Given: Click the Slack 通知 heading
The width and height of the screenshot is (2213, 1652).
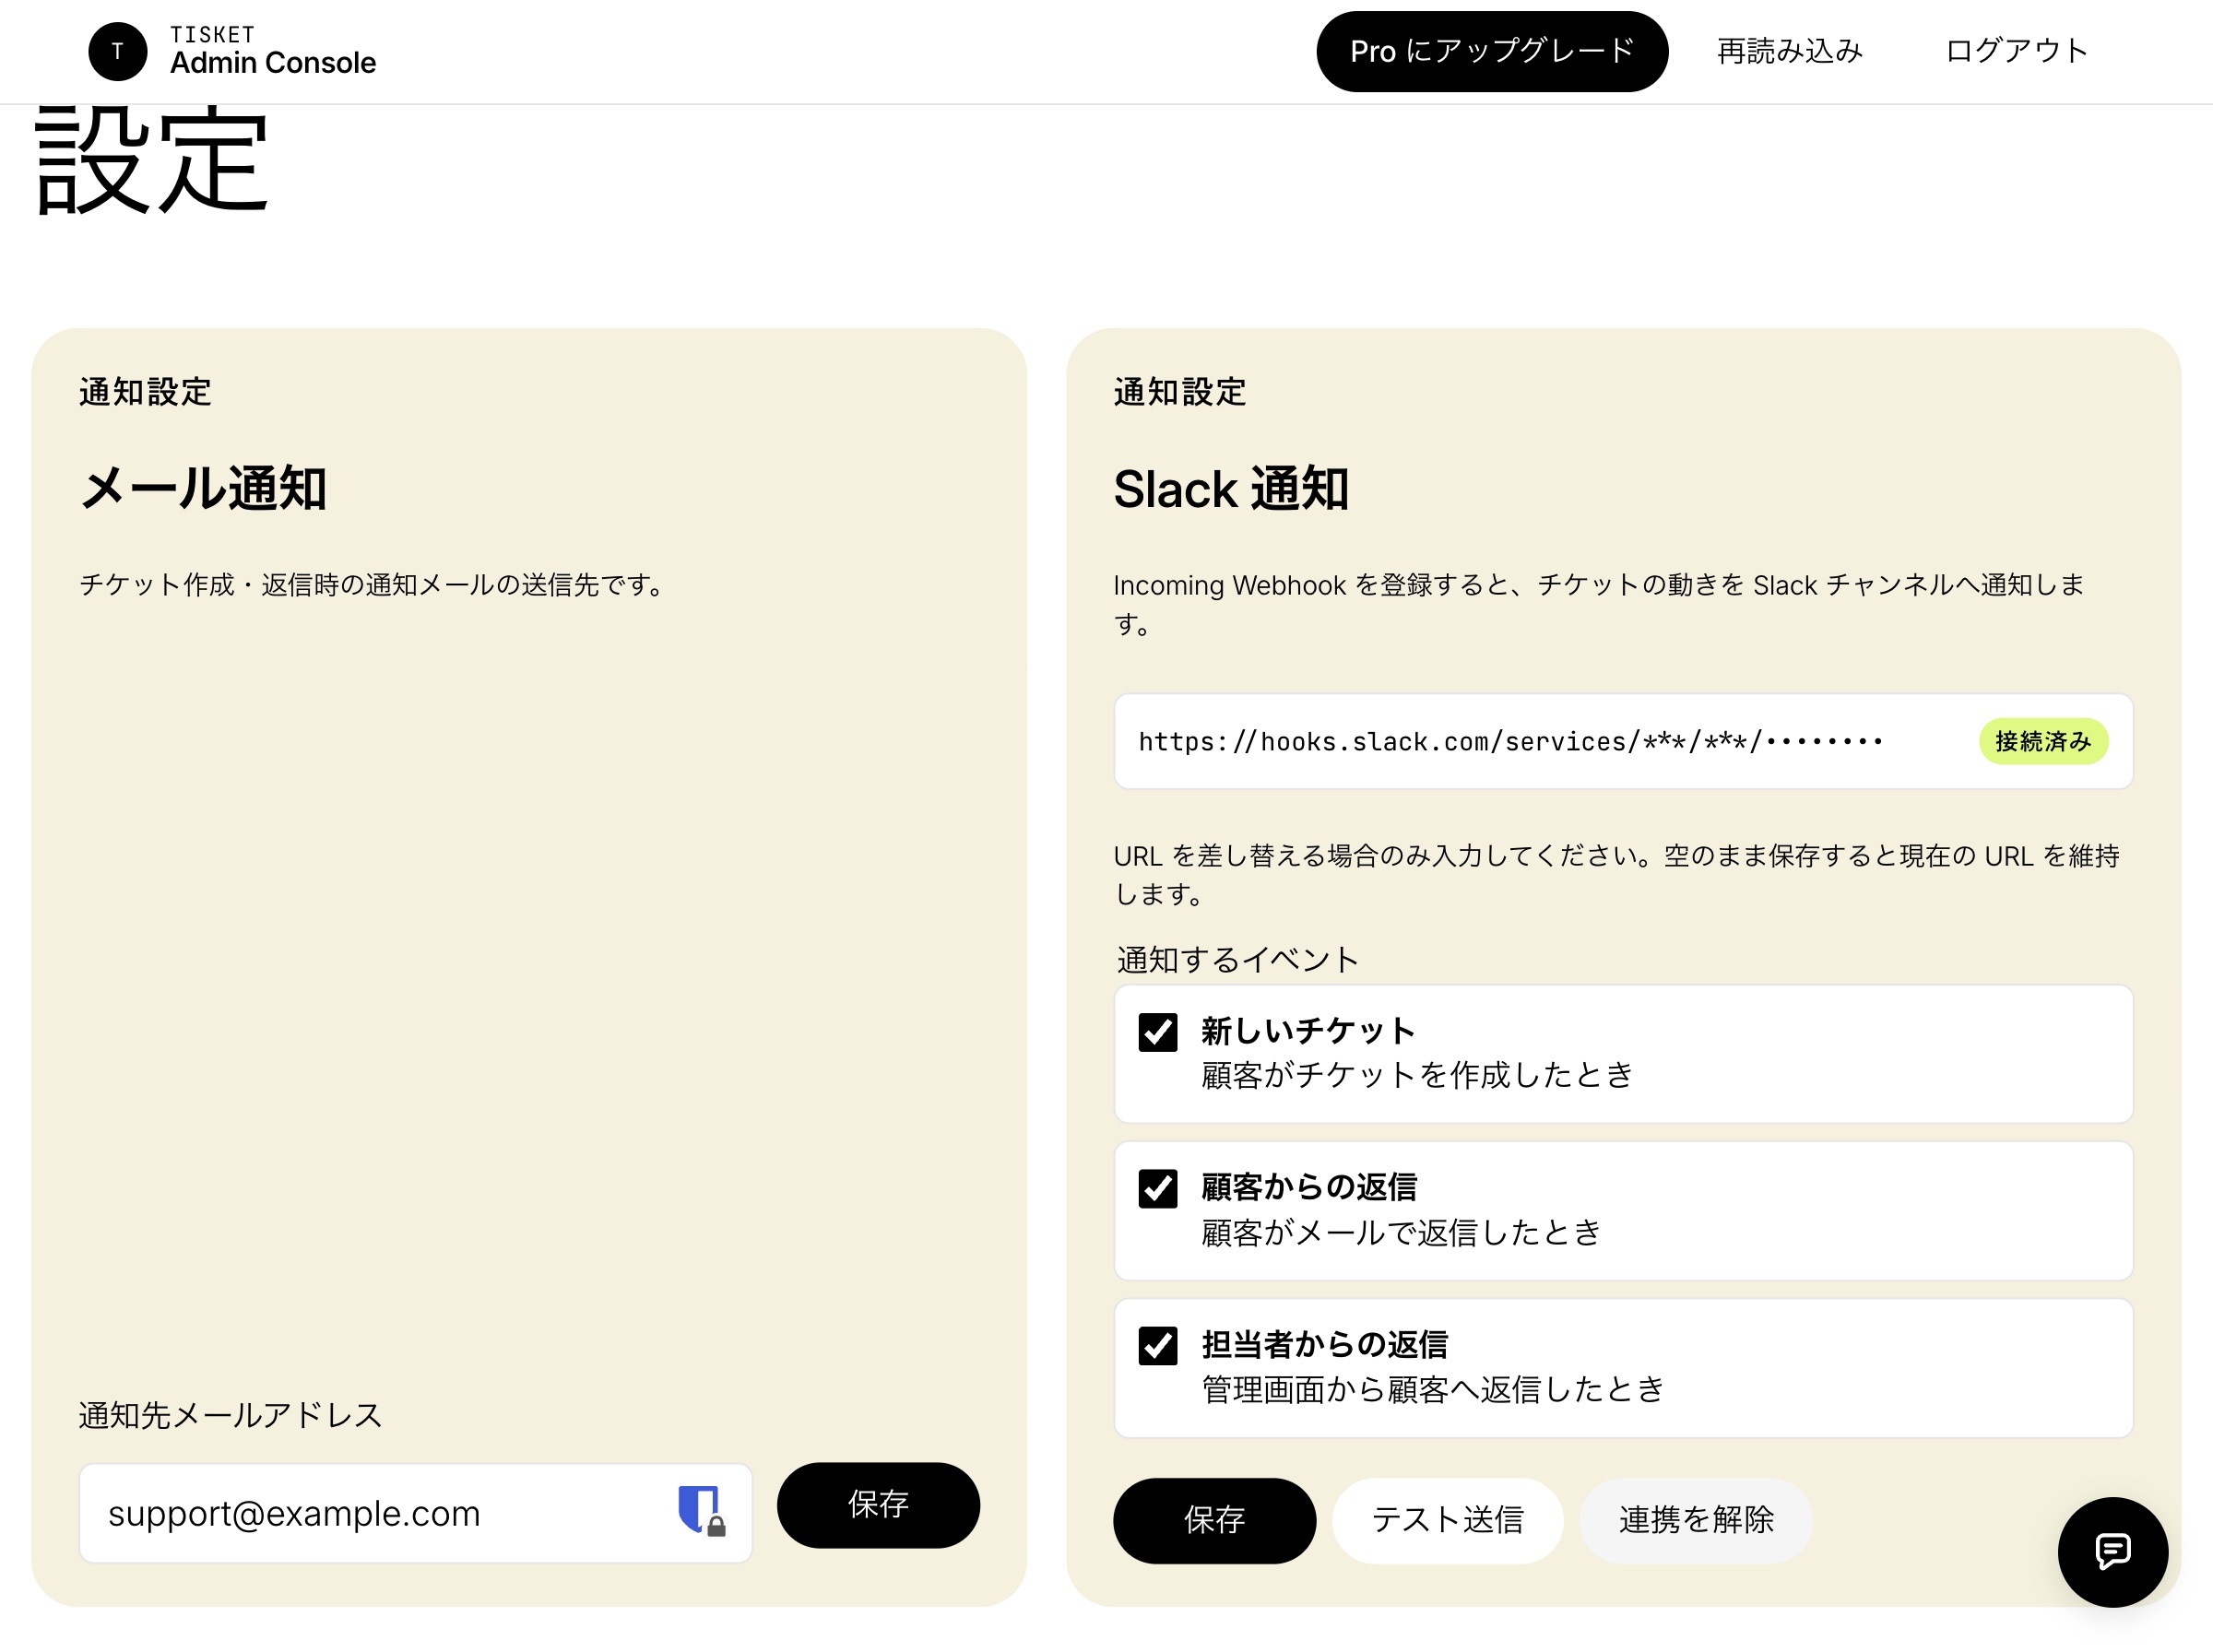Looking at the screenshot, I should [x=1231, y=488].
